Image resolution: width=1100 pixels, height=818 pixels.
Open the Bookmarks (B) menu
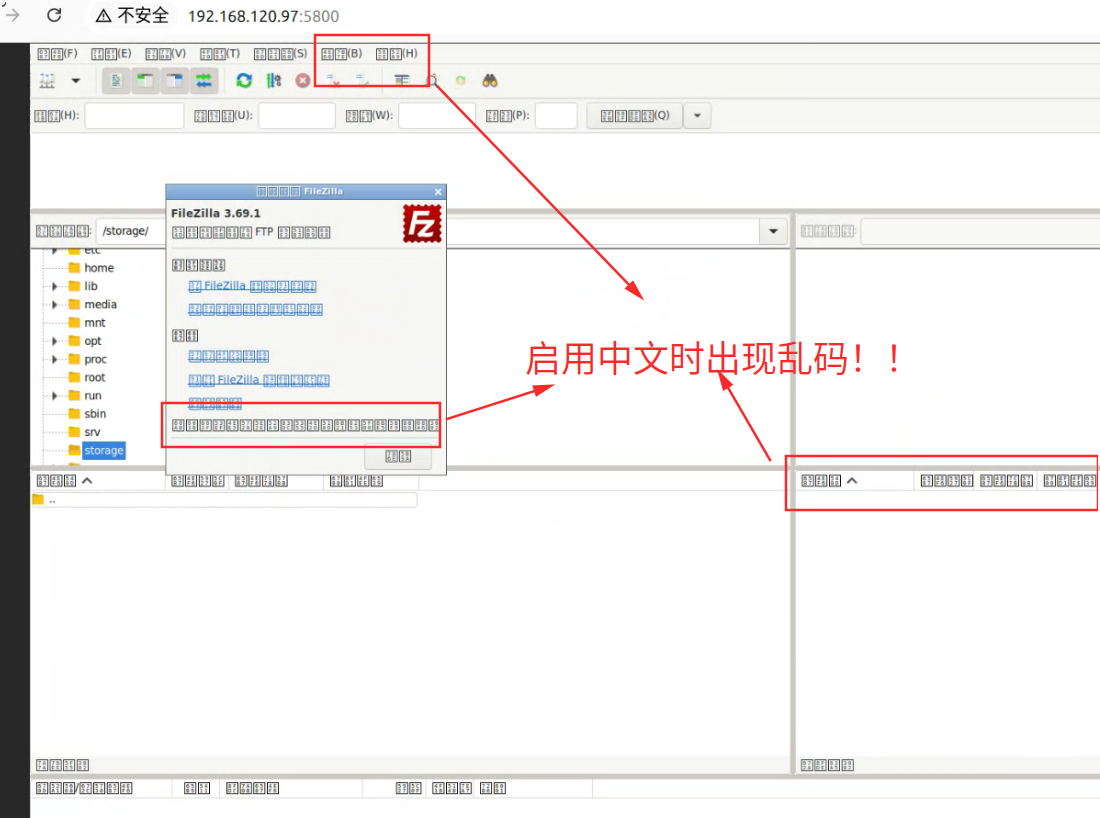342,53
